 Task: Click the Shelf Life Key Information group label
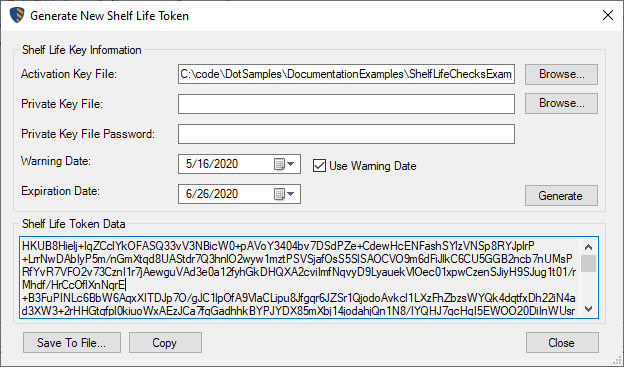(82, 50)
